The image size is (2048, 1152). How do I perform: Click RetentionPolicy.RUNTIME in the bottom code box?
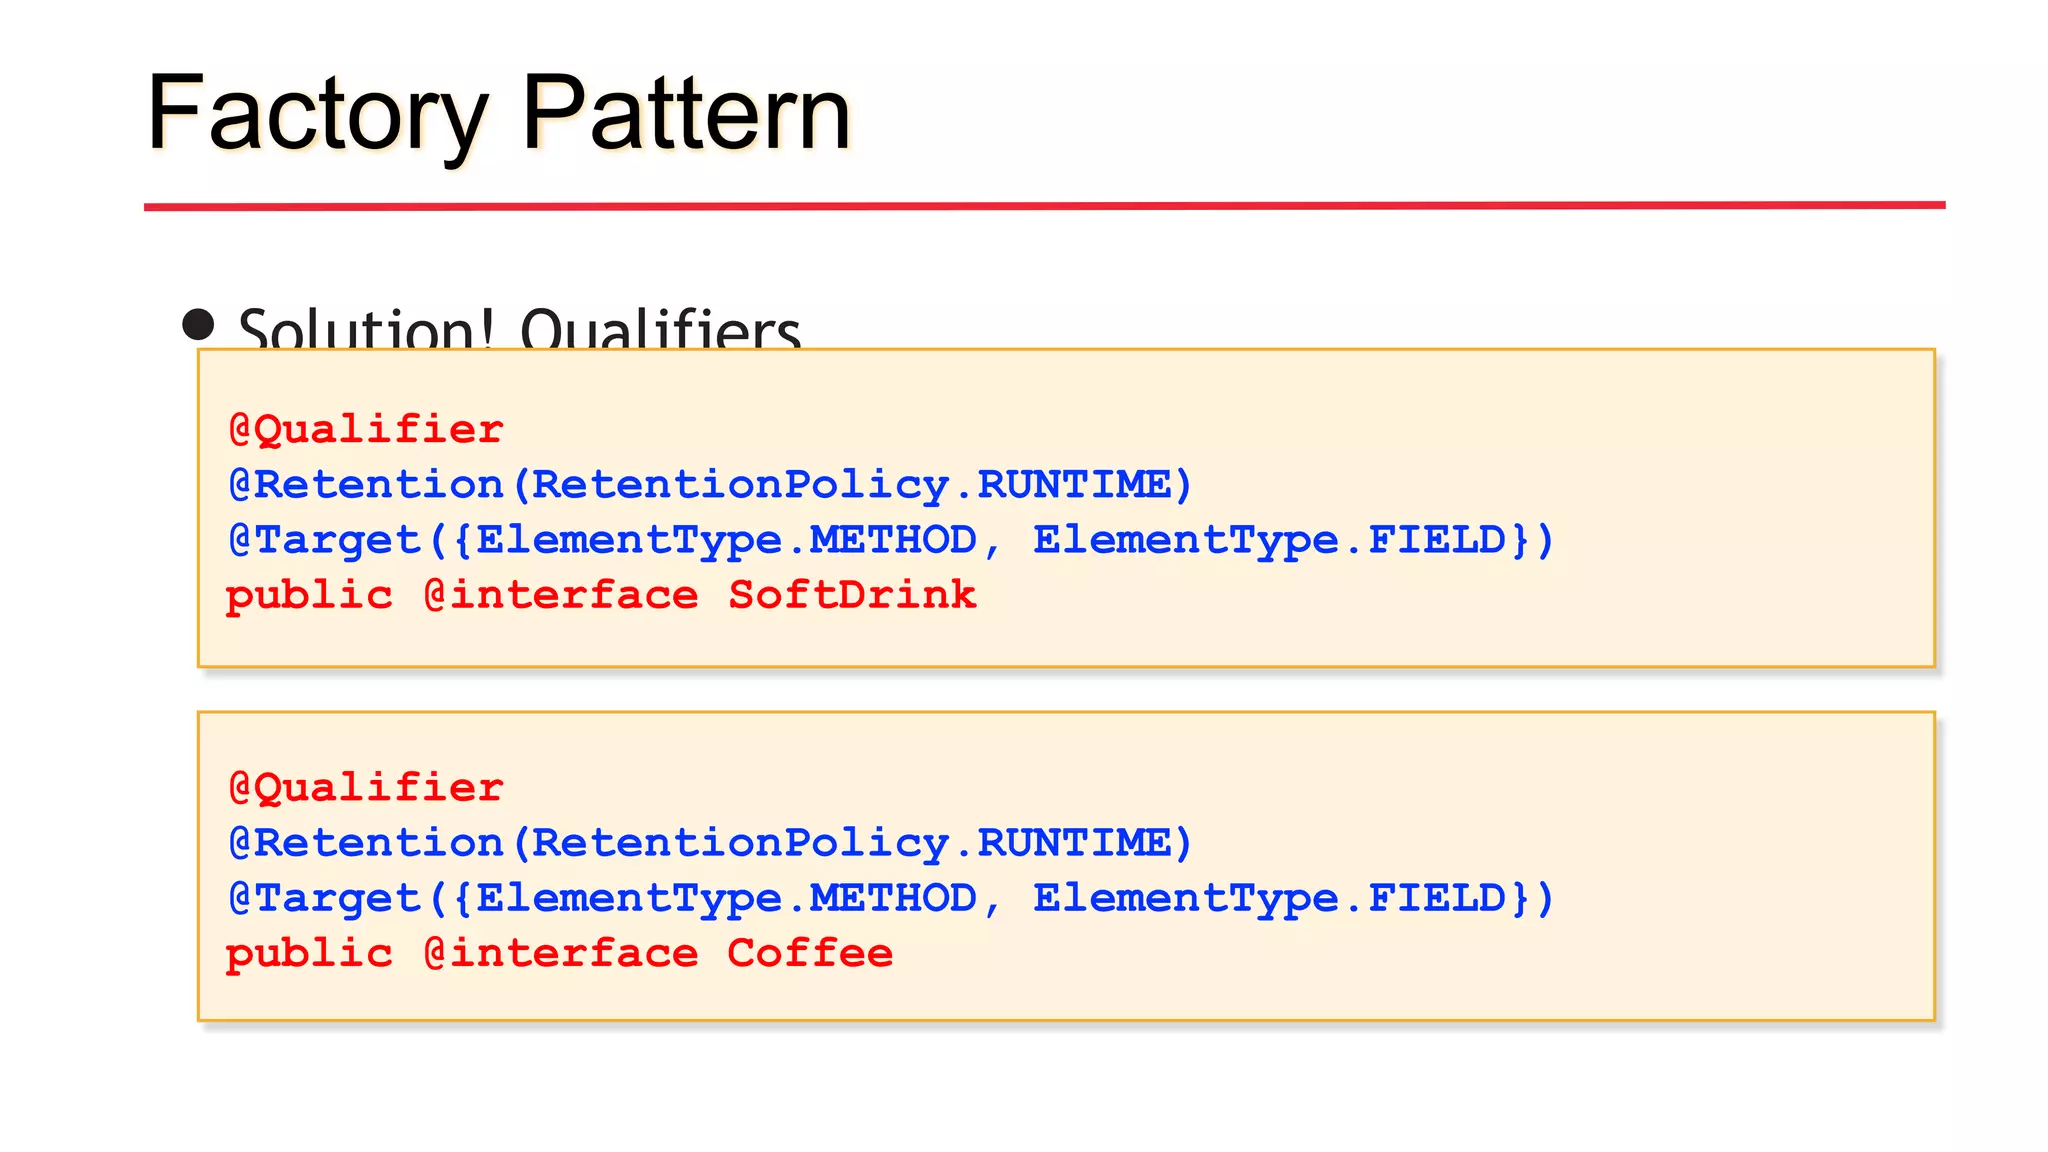(x=850, y=843)
